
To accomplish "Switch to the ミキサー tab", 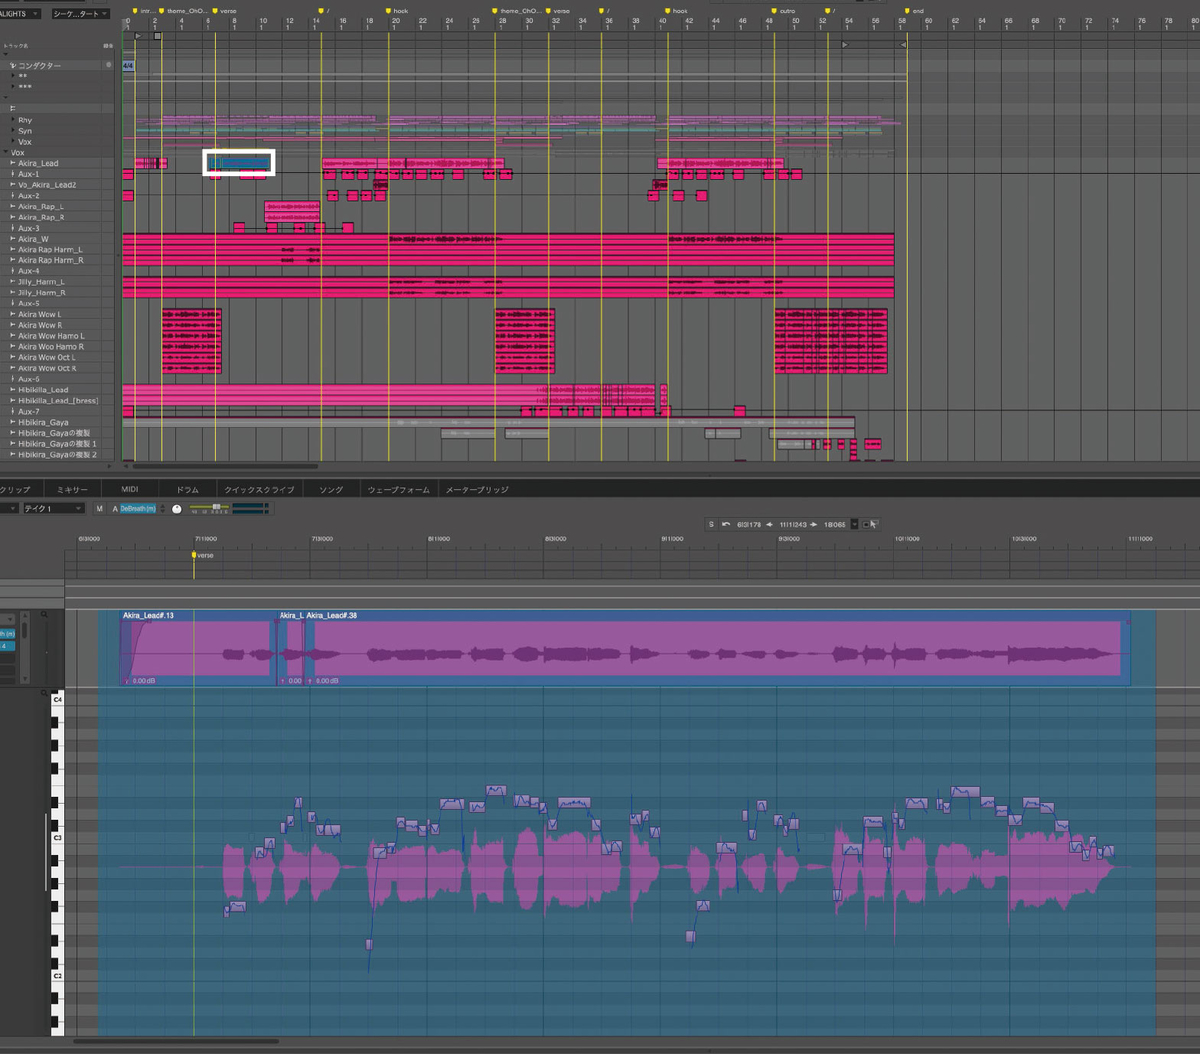I will pyautogui.click(x=72, y=490).
